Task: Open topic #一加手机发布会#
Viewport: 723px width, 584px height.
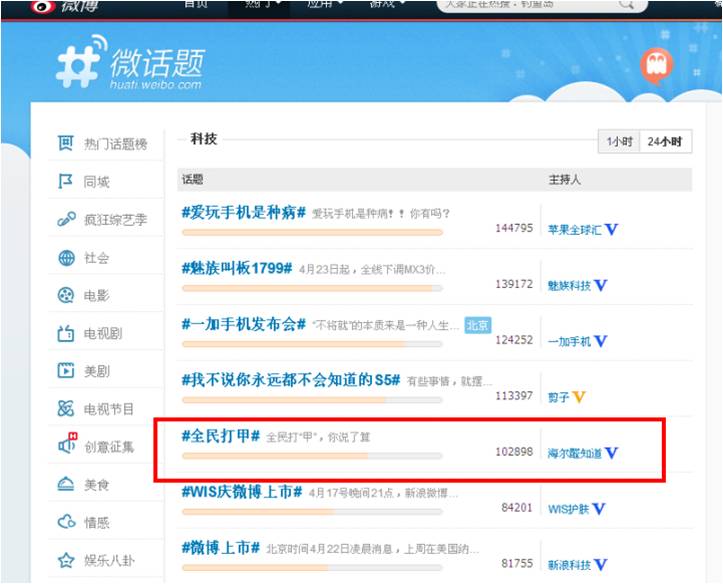Action: pos(243,324)
